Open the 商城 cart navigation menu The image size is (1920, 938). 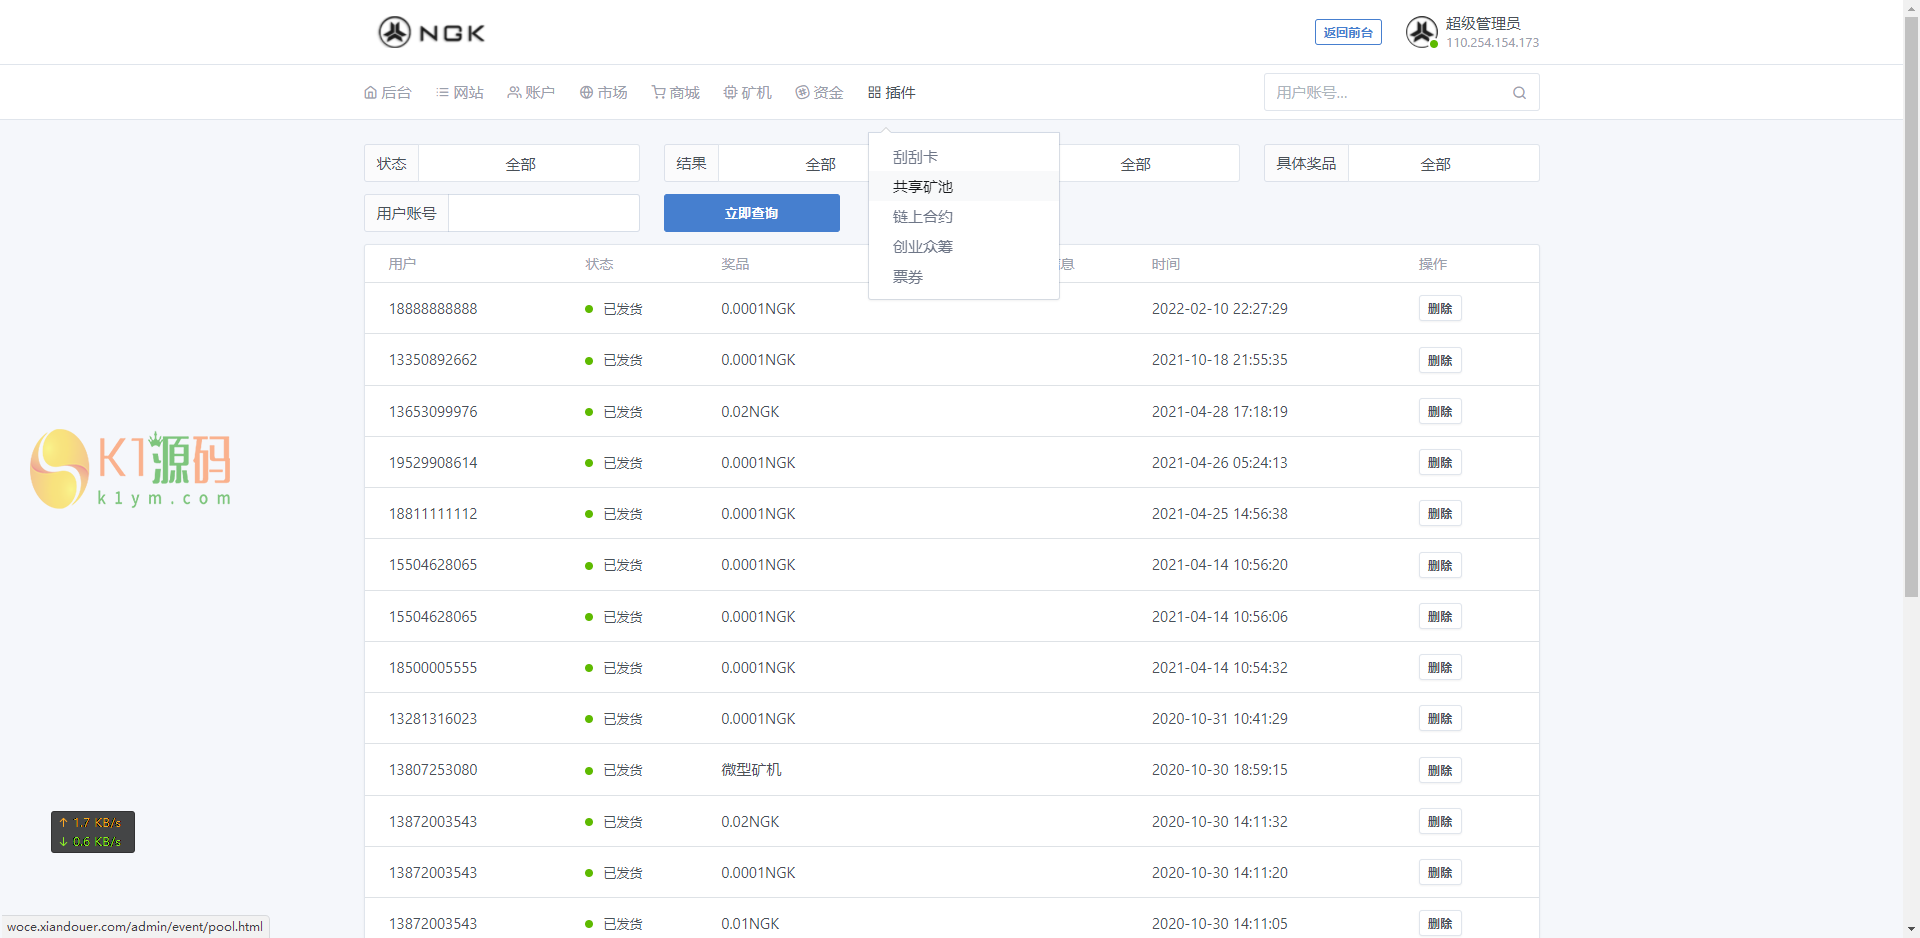(676, 93)
